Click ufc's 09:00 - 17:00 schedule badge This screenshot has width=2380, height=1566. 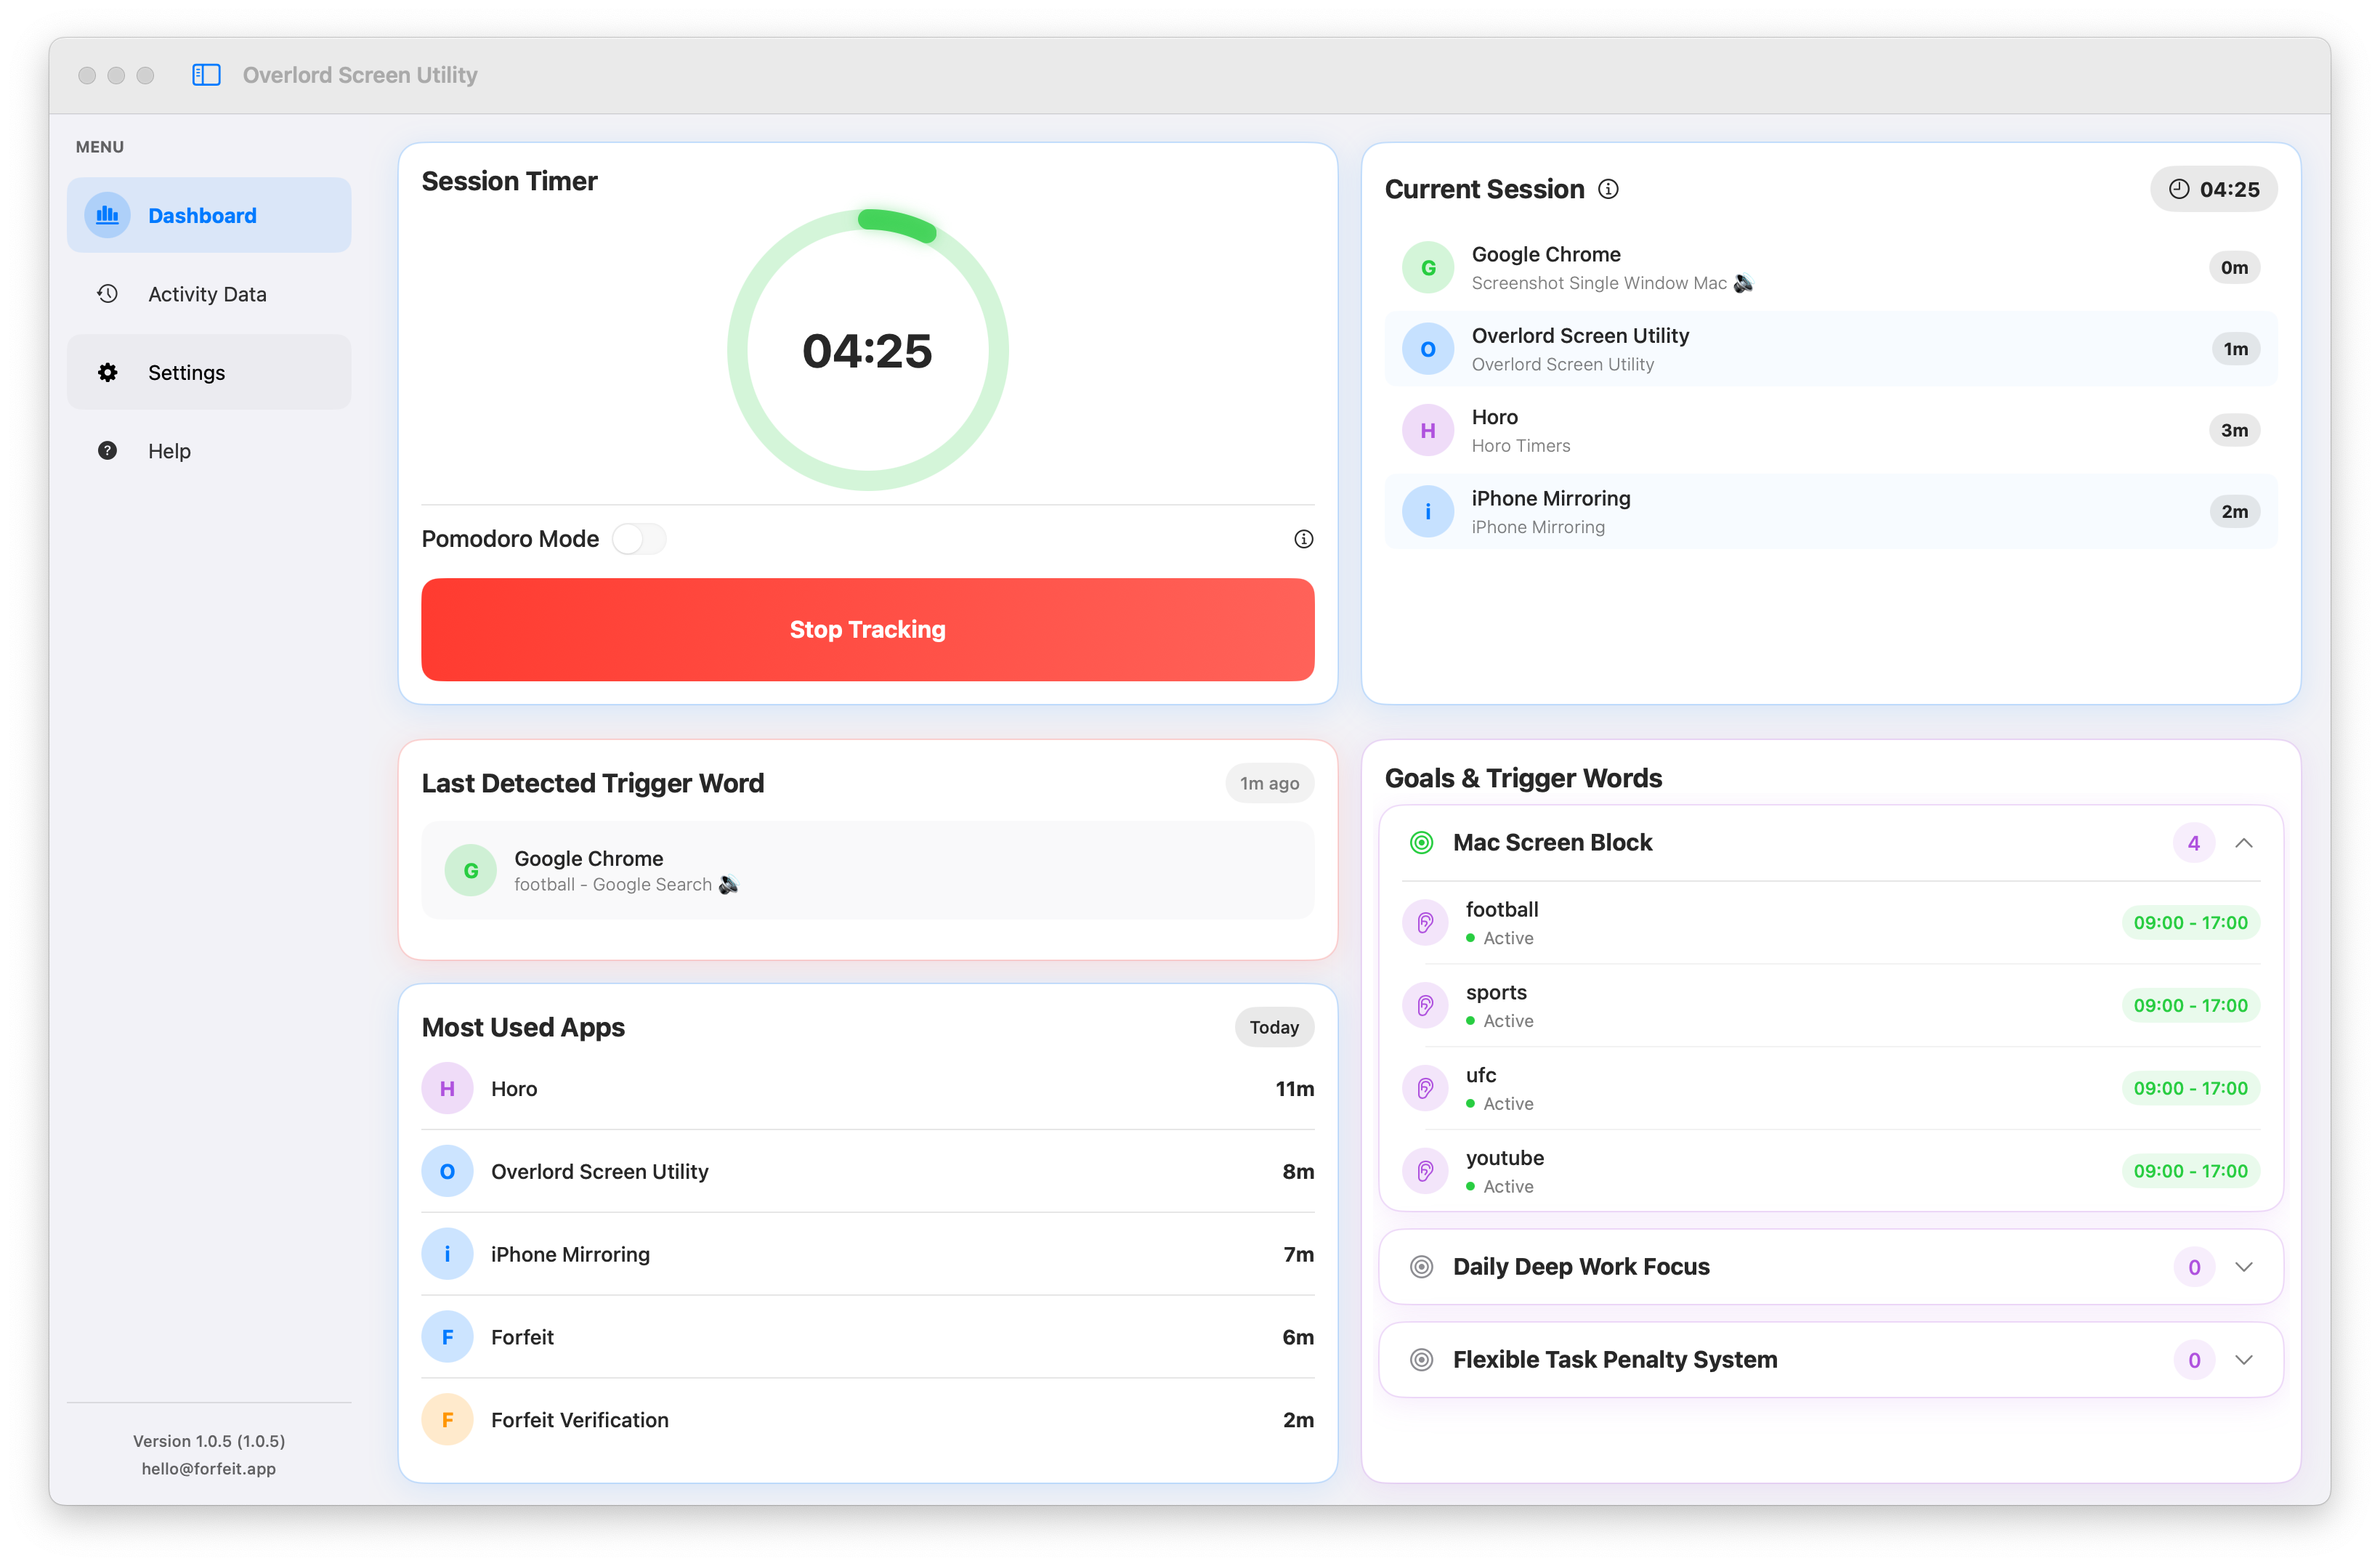point(2190,1088)
